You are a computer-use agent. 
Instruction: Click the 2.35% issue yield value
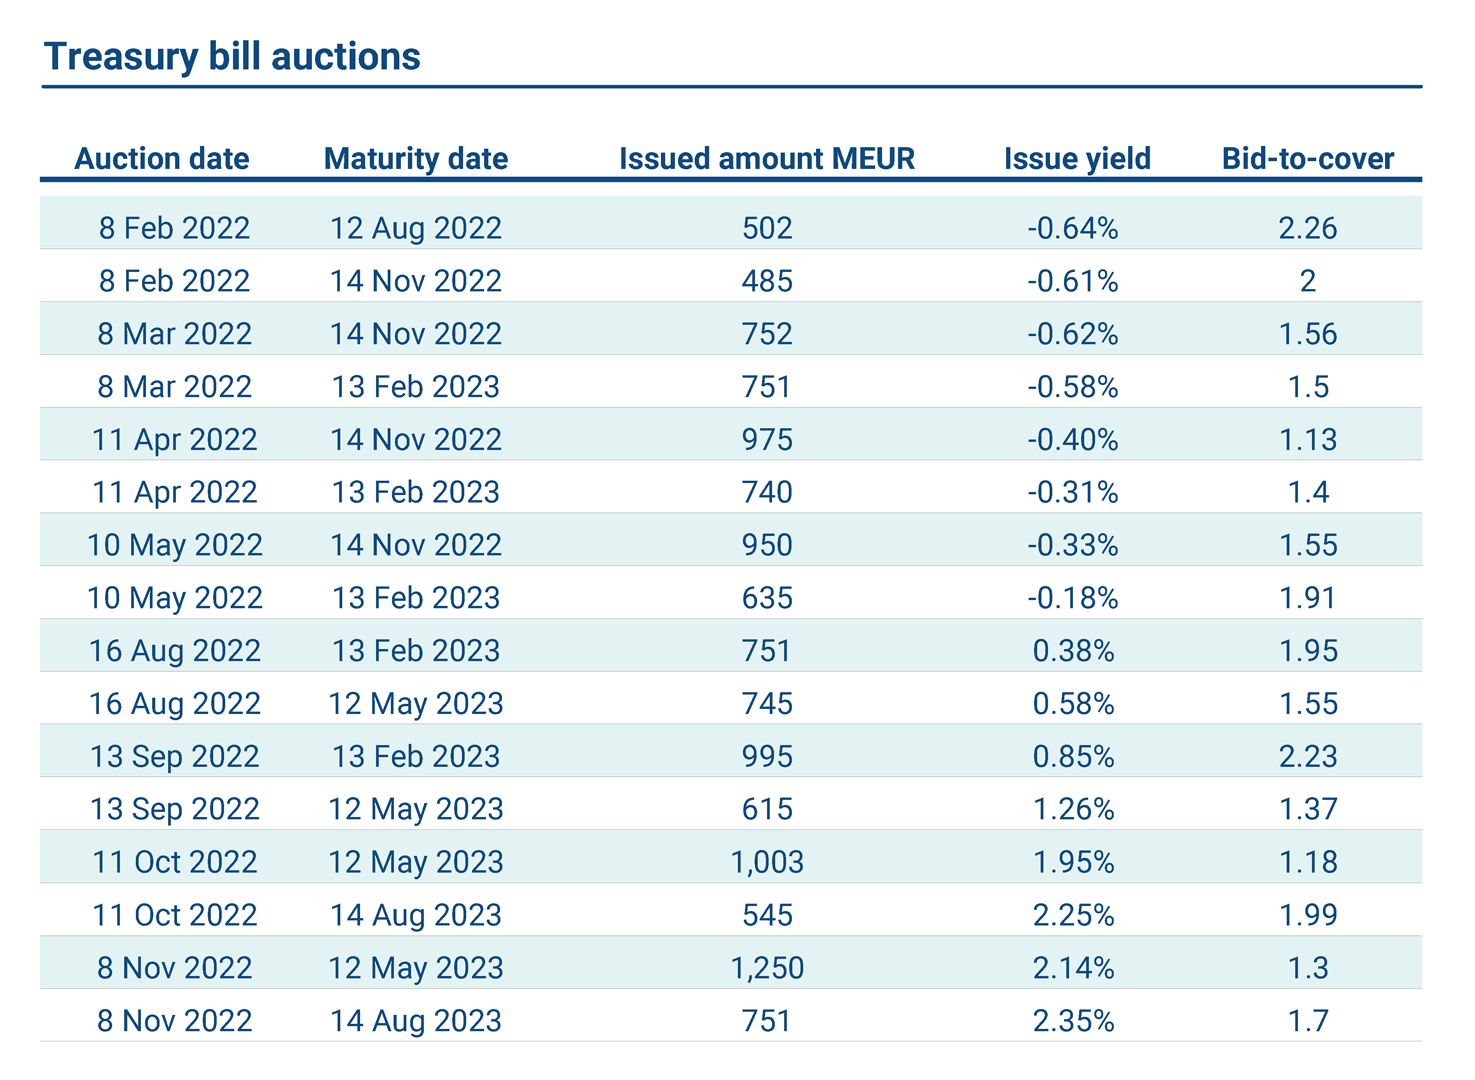[x=1073, y=1021]
